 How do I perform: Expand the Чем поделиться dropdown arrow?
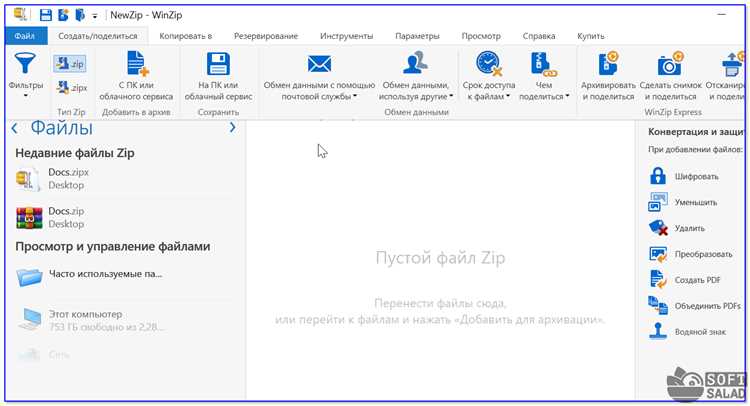567,96
